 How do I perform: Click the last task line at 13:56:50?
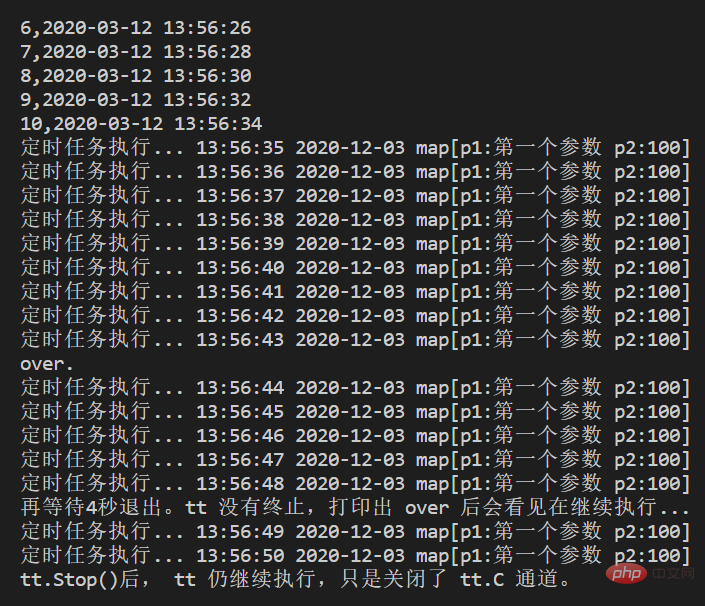(355, 556)
